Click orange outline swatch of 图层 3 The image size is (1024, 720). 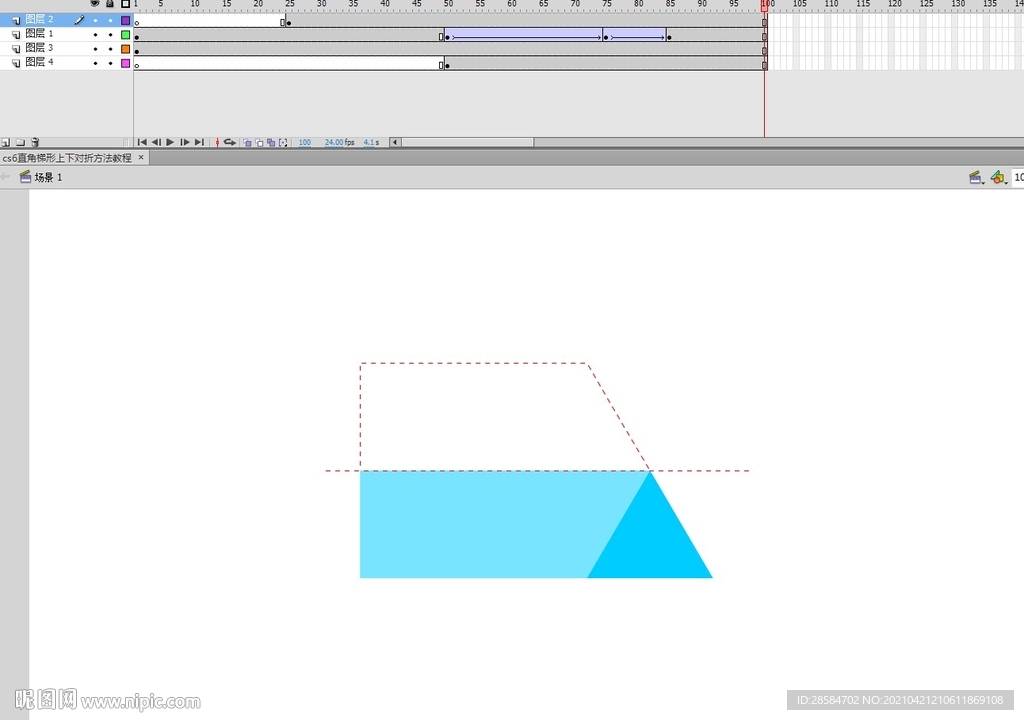pyautogui.click(x=125, y=49)
